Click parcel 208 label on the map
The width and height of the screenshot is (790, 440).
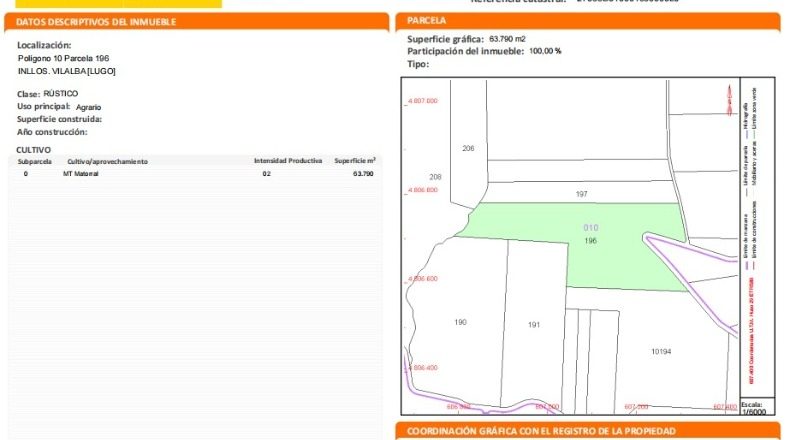point(435,177)
